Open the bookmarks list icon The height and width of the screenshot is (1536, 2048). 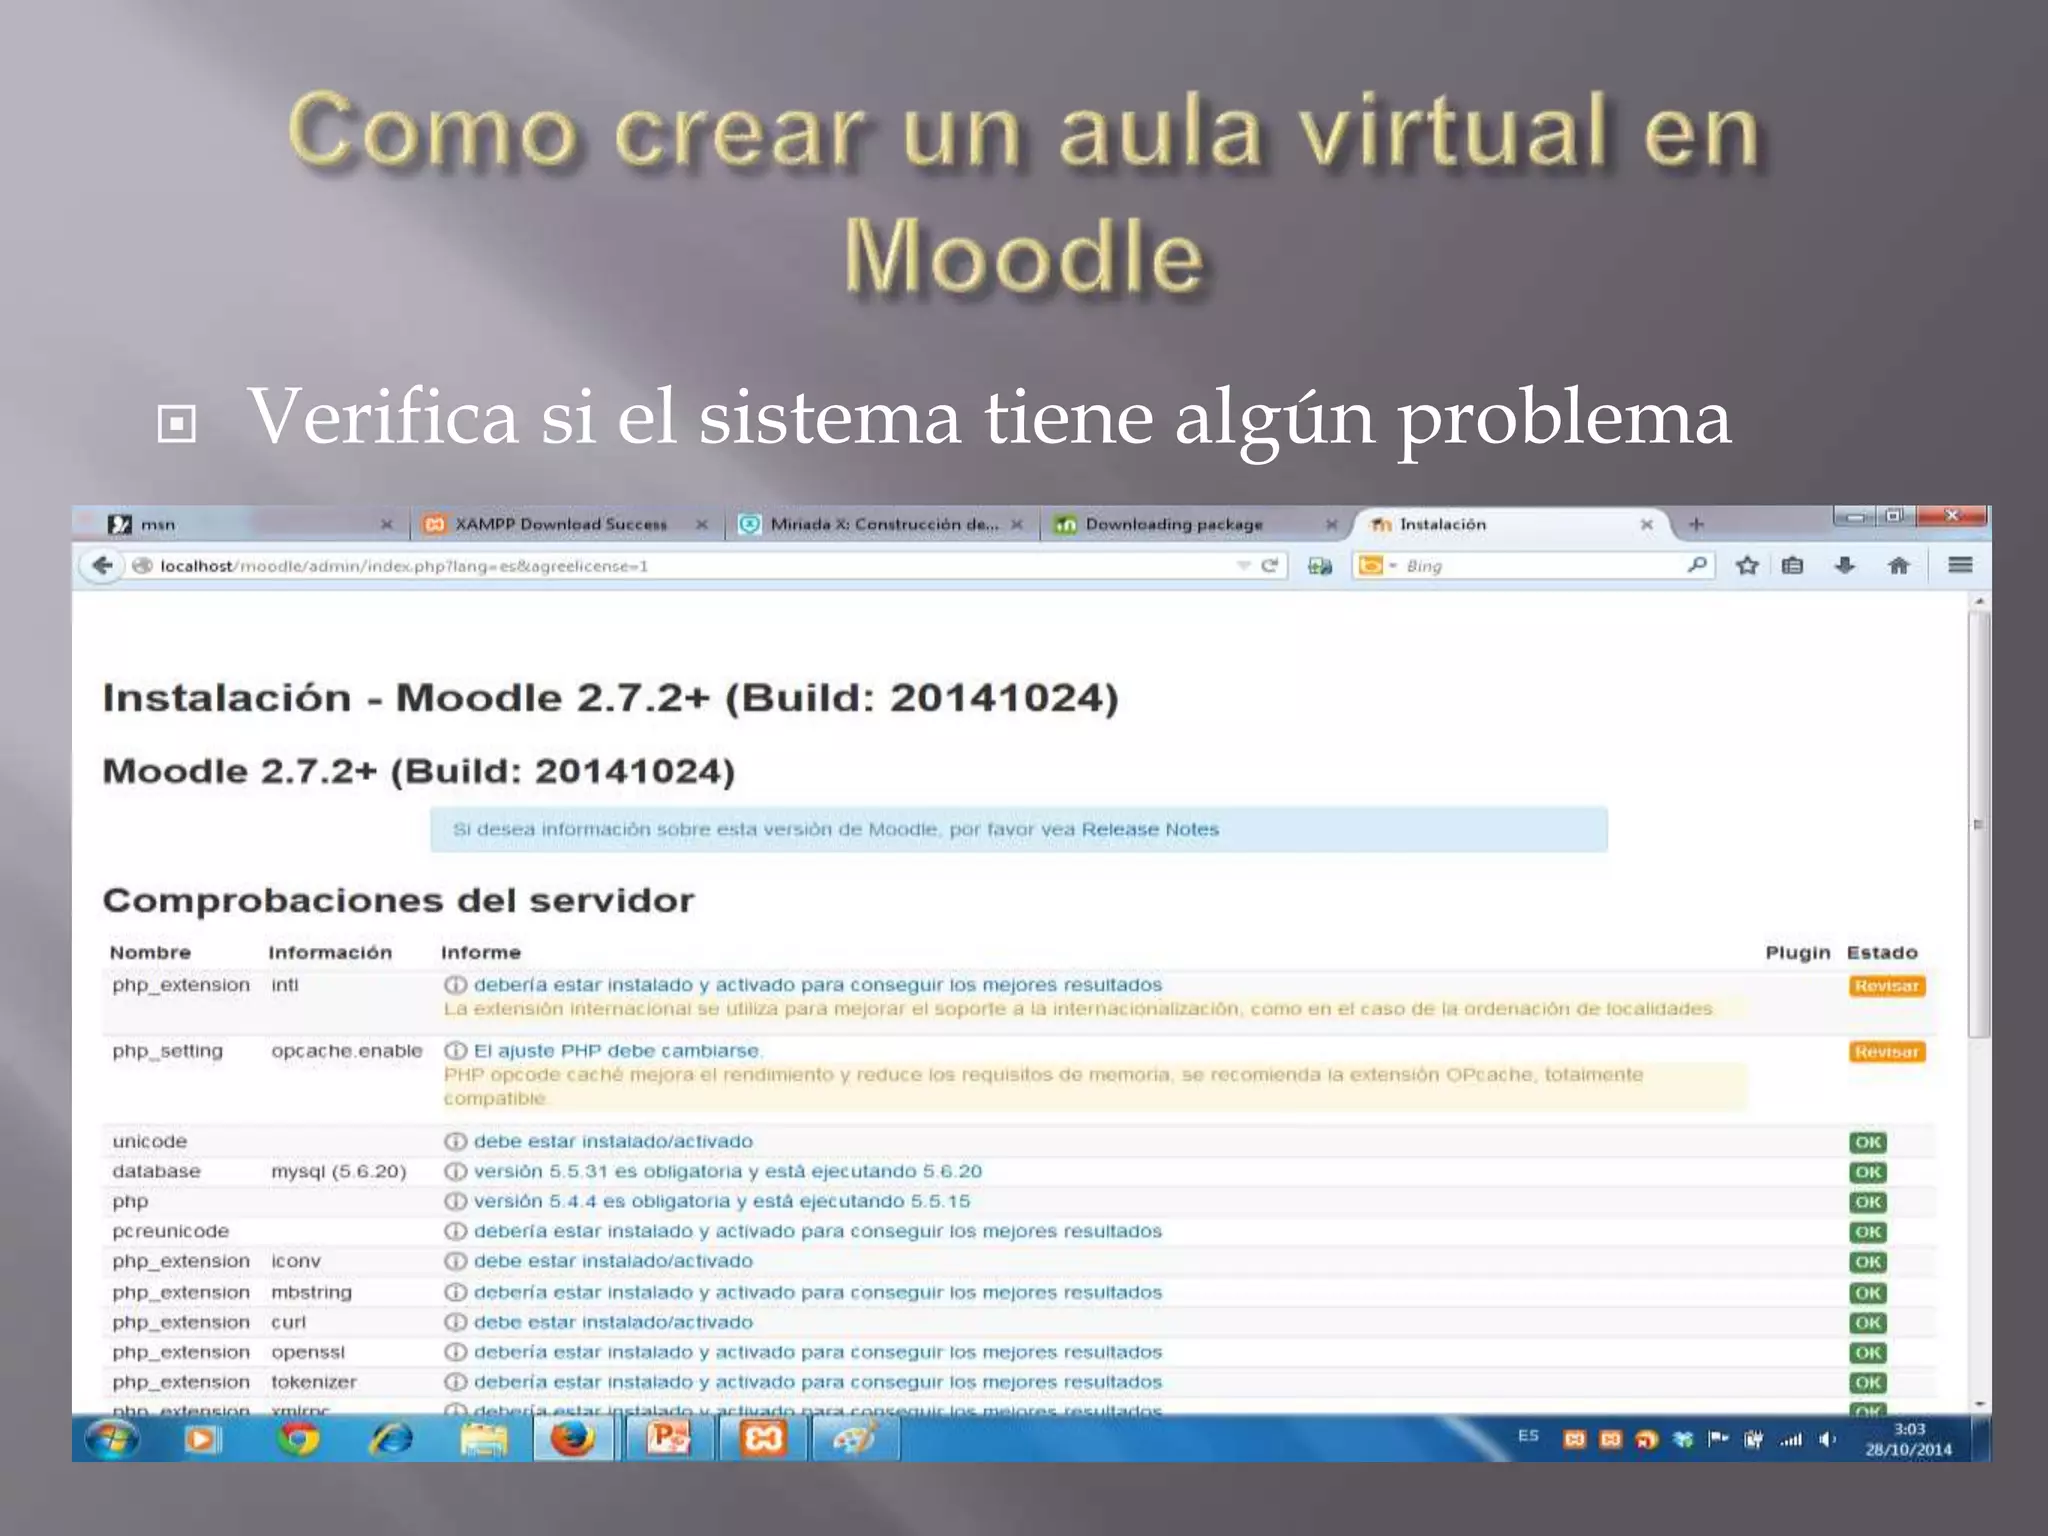tap(1793, 565)
